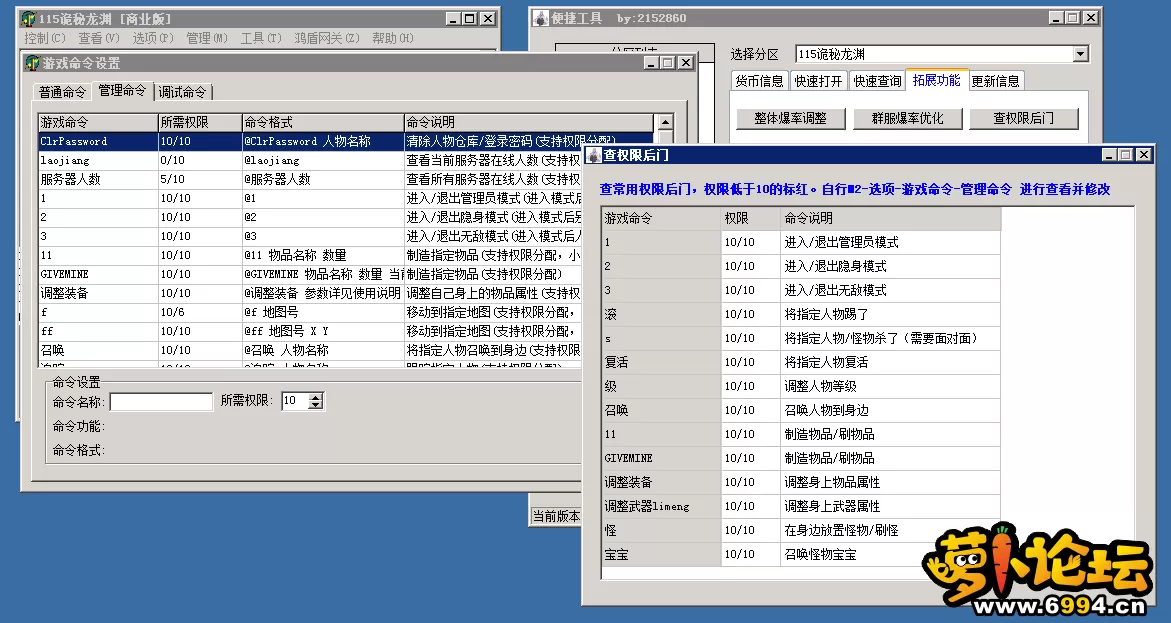Click the 所需权限 column header
The image size is (1171, 623).
coord(199,122)
